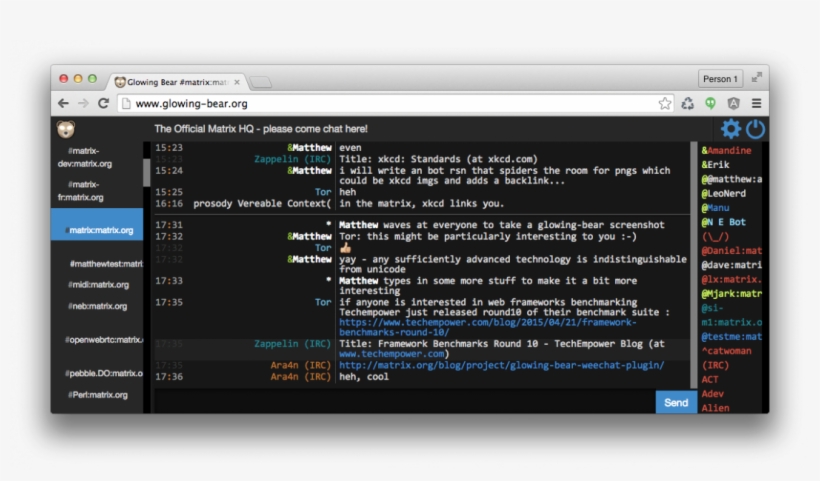Click the channel list scrollbar thumb
The height and width of the screenshot is (481, 820).
pyautogui.click(x=147, y=172)
